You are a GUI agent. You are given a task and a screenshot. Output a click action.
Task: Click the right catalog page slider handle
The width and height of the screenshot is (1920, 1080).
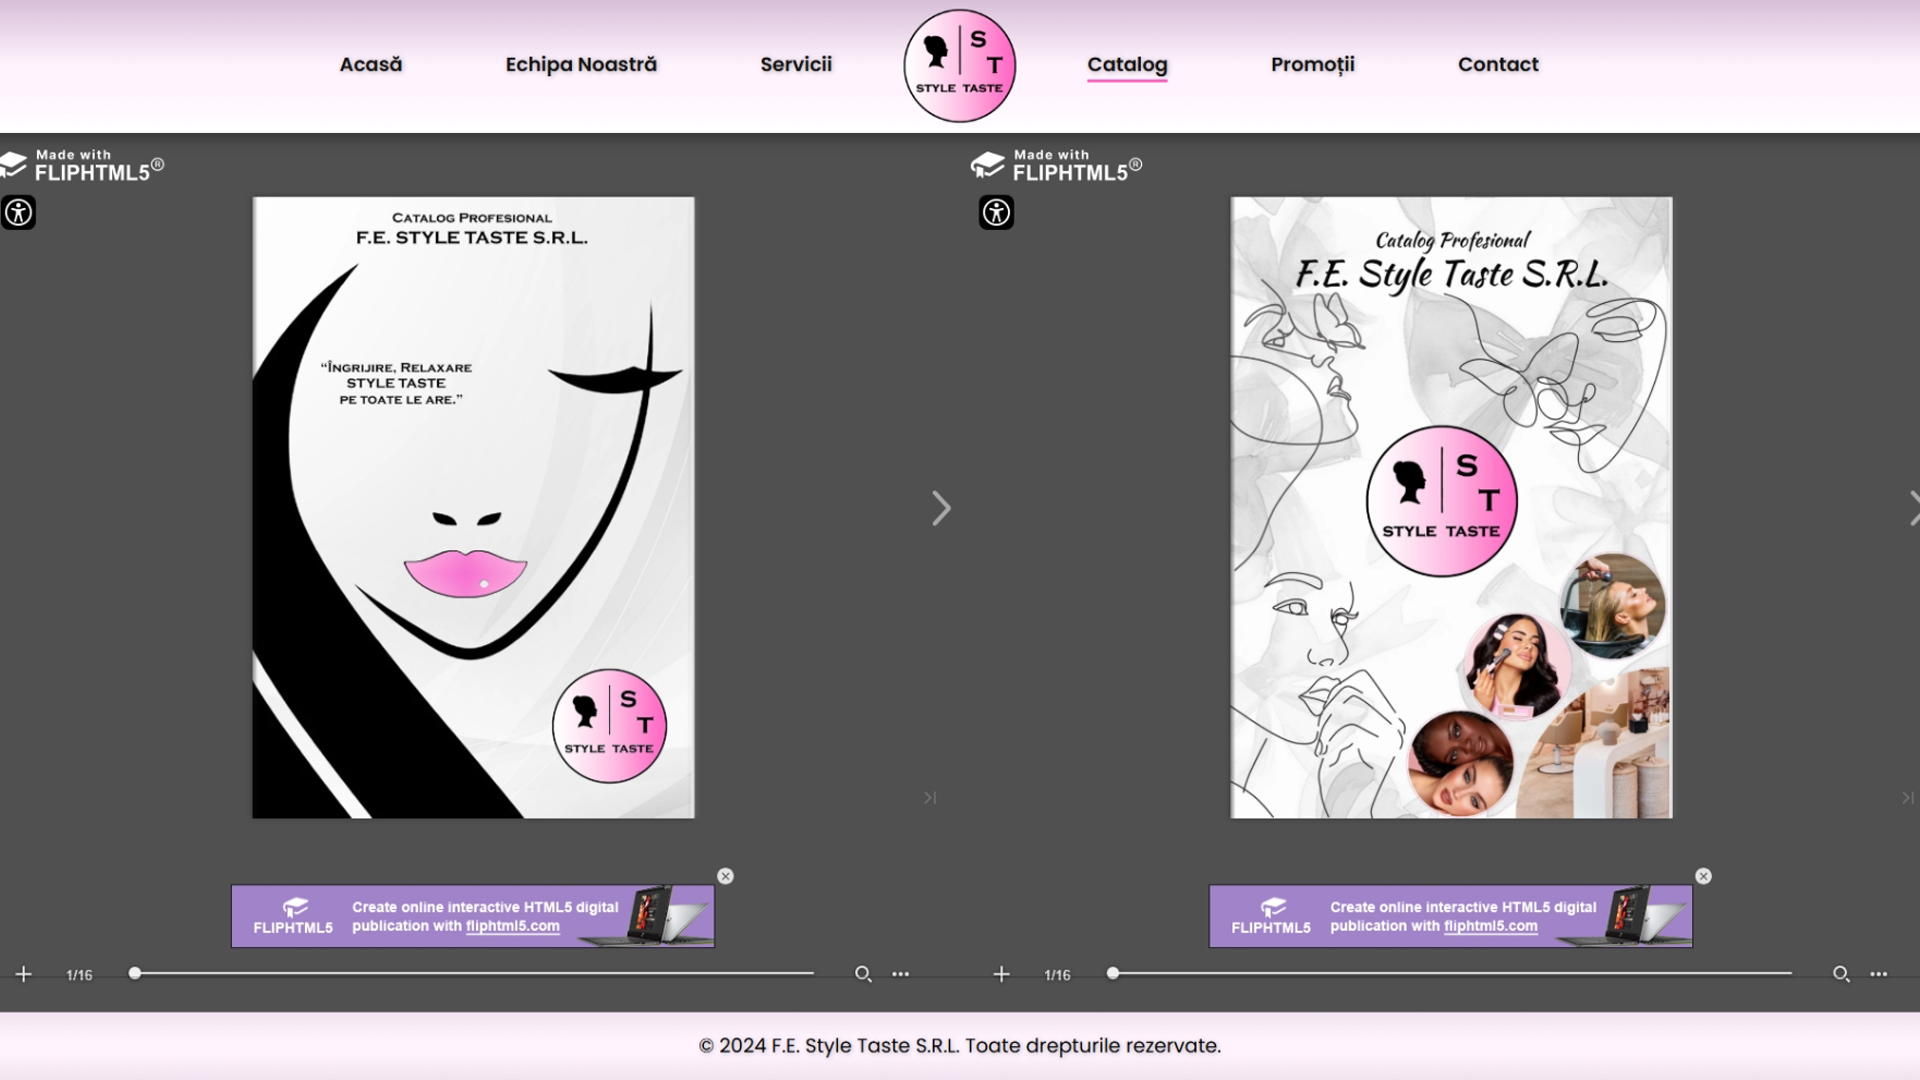[x=1113, y=973]
